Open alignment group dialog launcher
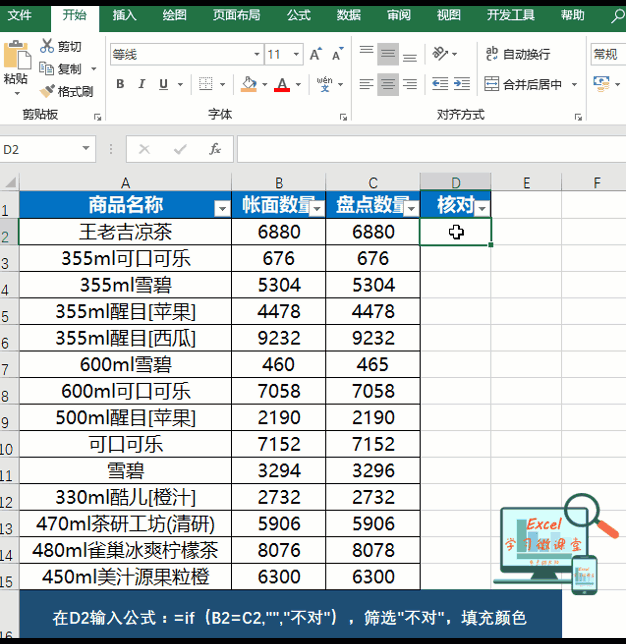Screen dimensions: 626x644 coord(578,117)
